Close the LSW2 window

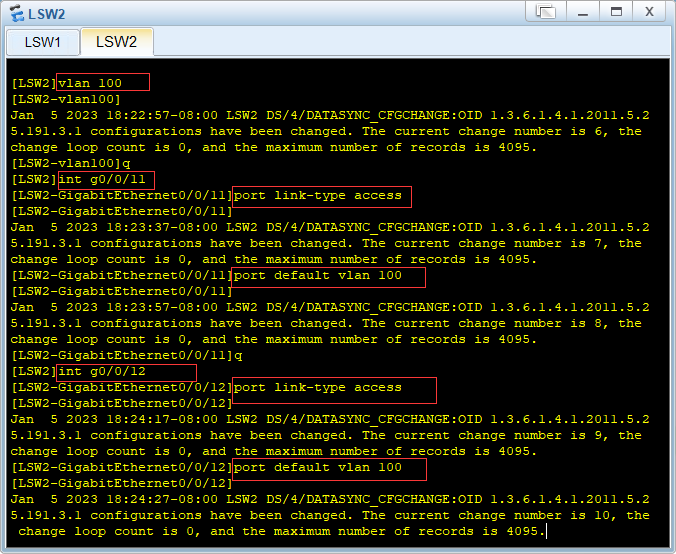pyautogui.click(x=649, y=11)
